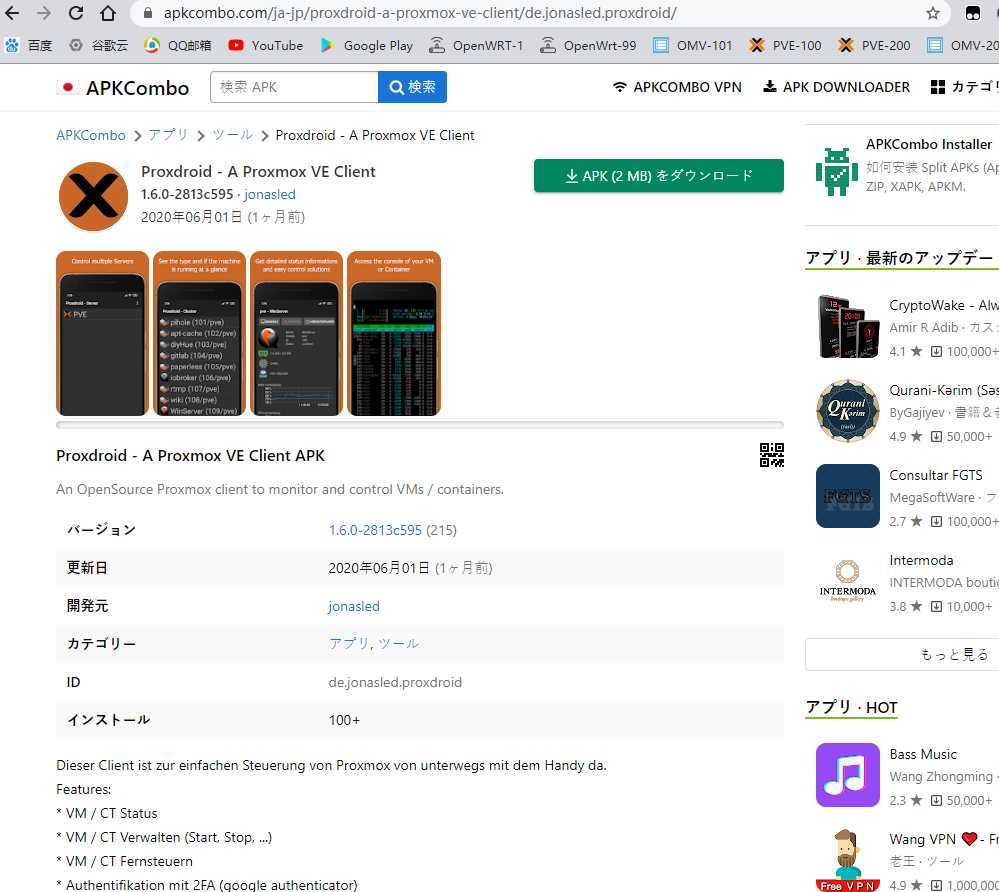Open Intermoda app icon
The height and width of the screenshot is (892, 999).
tap(847, 581)
